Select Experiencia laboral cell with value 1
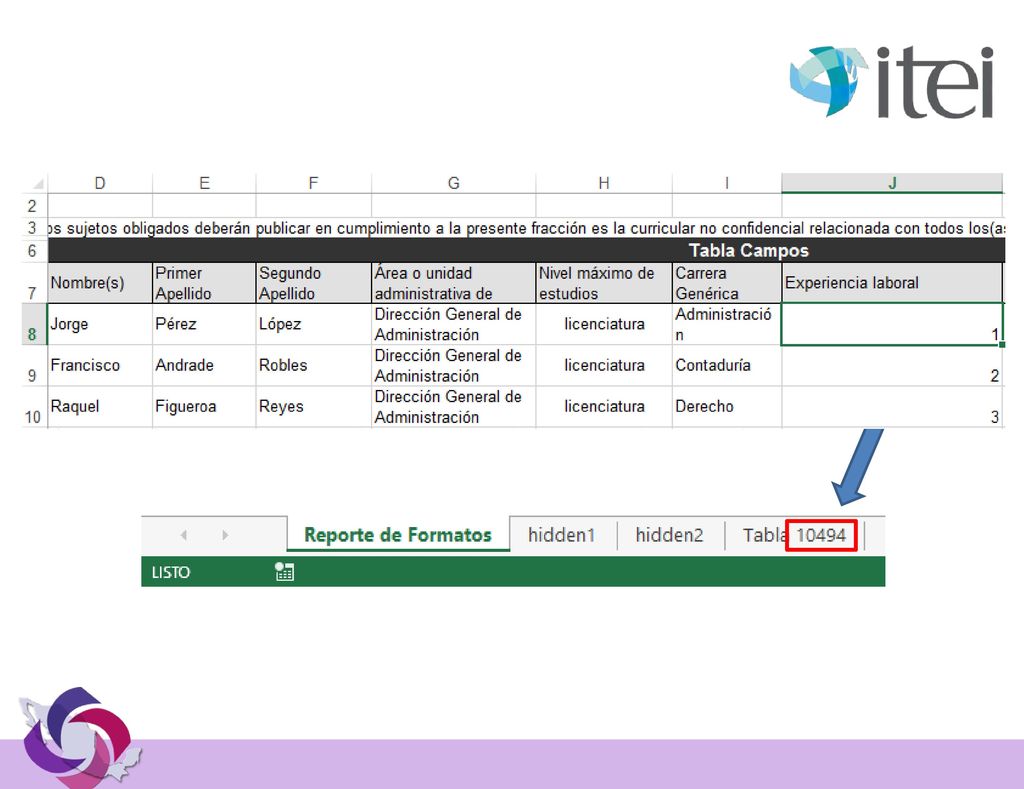Image resolution: width=1024 pixels, height=789 pixels. (892, 324)
